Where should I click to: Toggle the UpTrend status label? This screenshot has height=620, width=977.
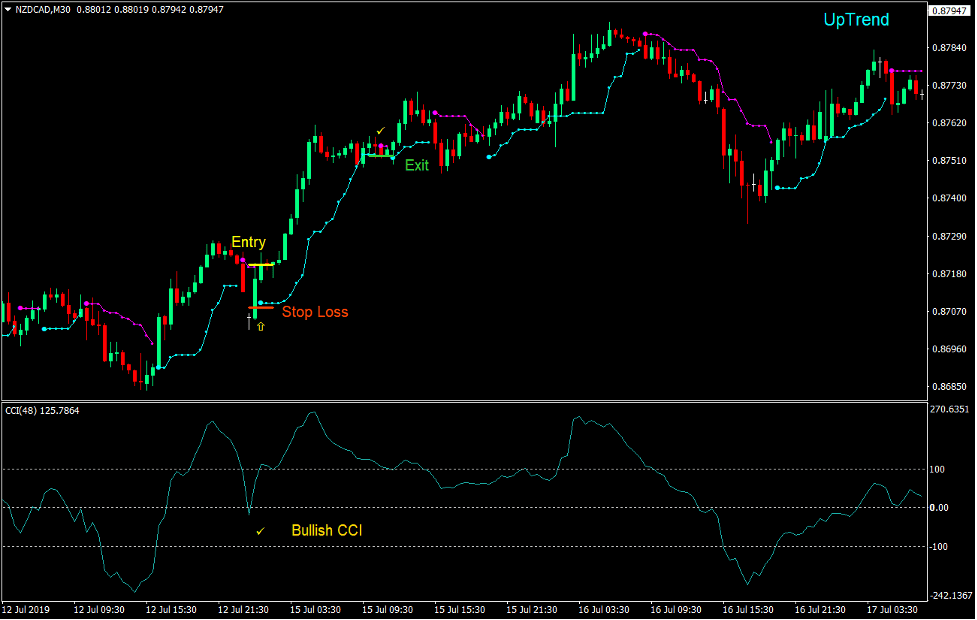pyautogui.click(x=855, y=19)
